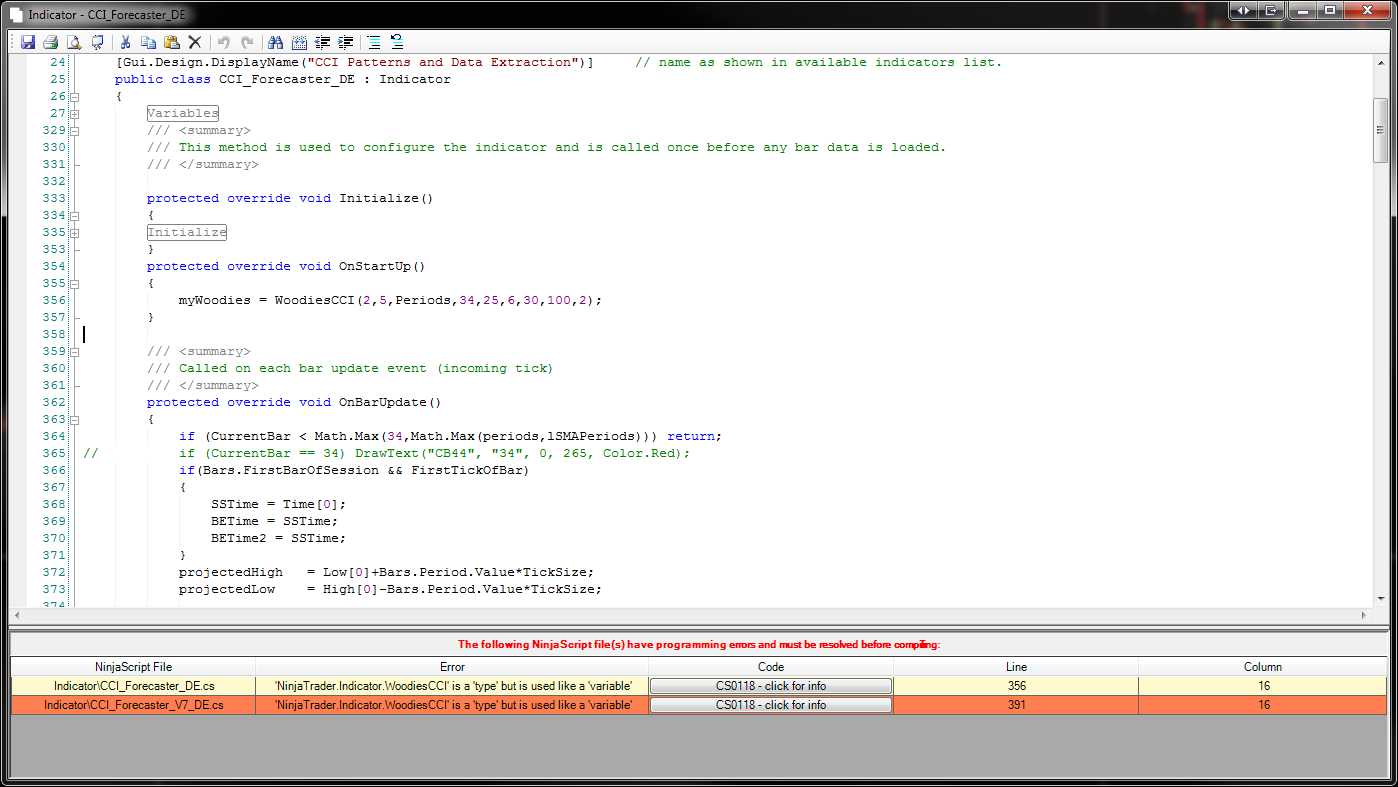
Task: Click the Column column header
Action: 1263,667
